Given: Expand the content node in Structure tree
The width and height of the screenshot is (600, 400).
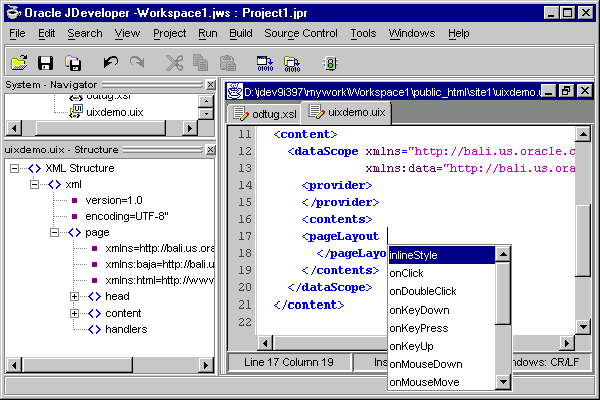Looking at the screenshot, I should [x=74, y=313].
